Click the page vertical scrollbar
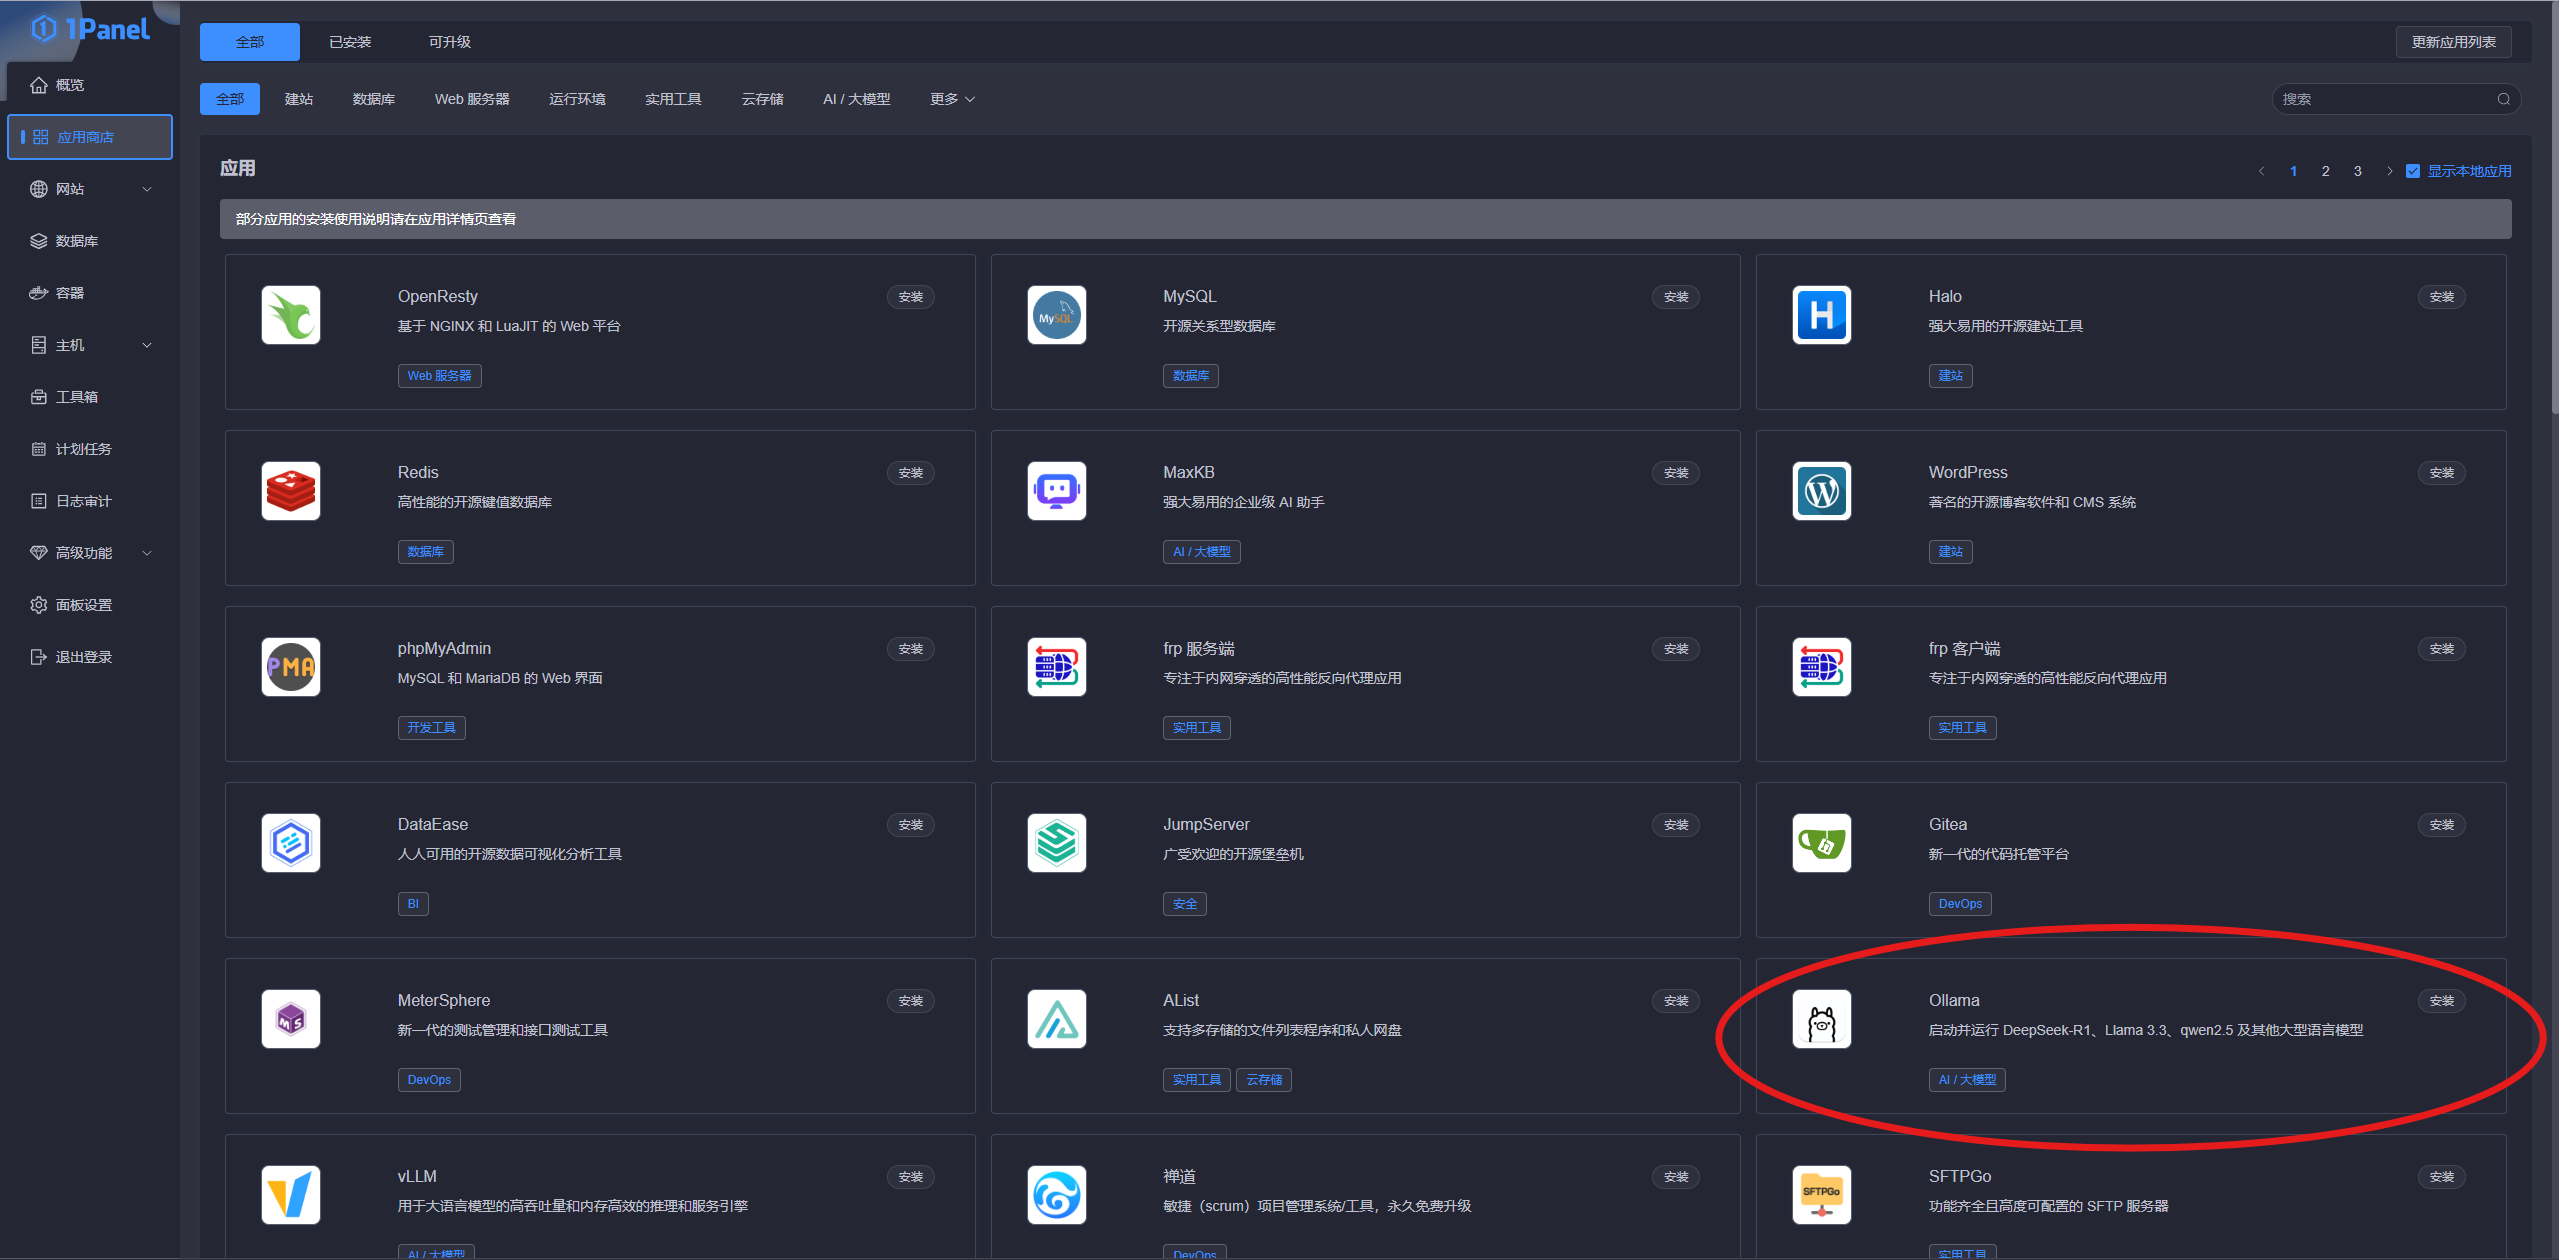Screen dimensions: 2559x1260 point(2554,210)
